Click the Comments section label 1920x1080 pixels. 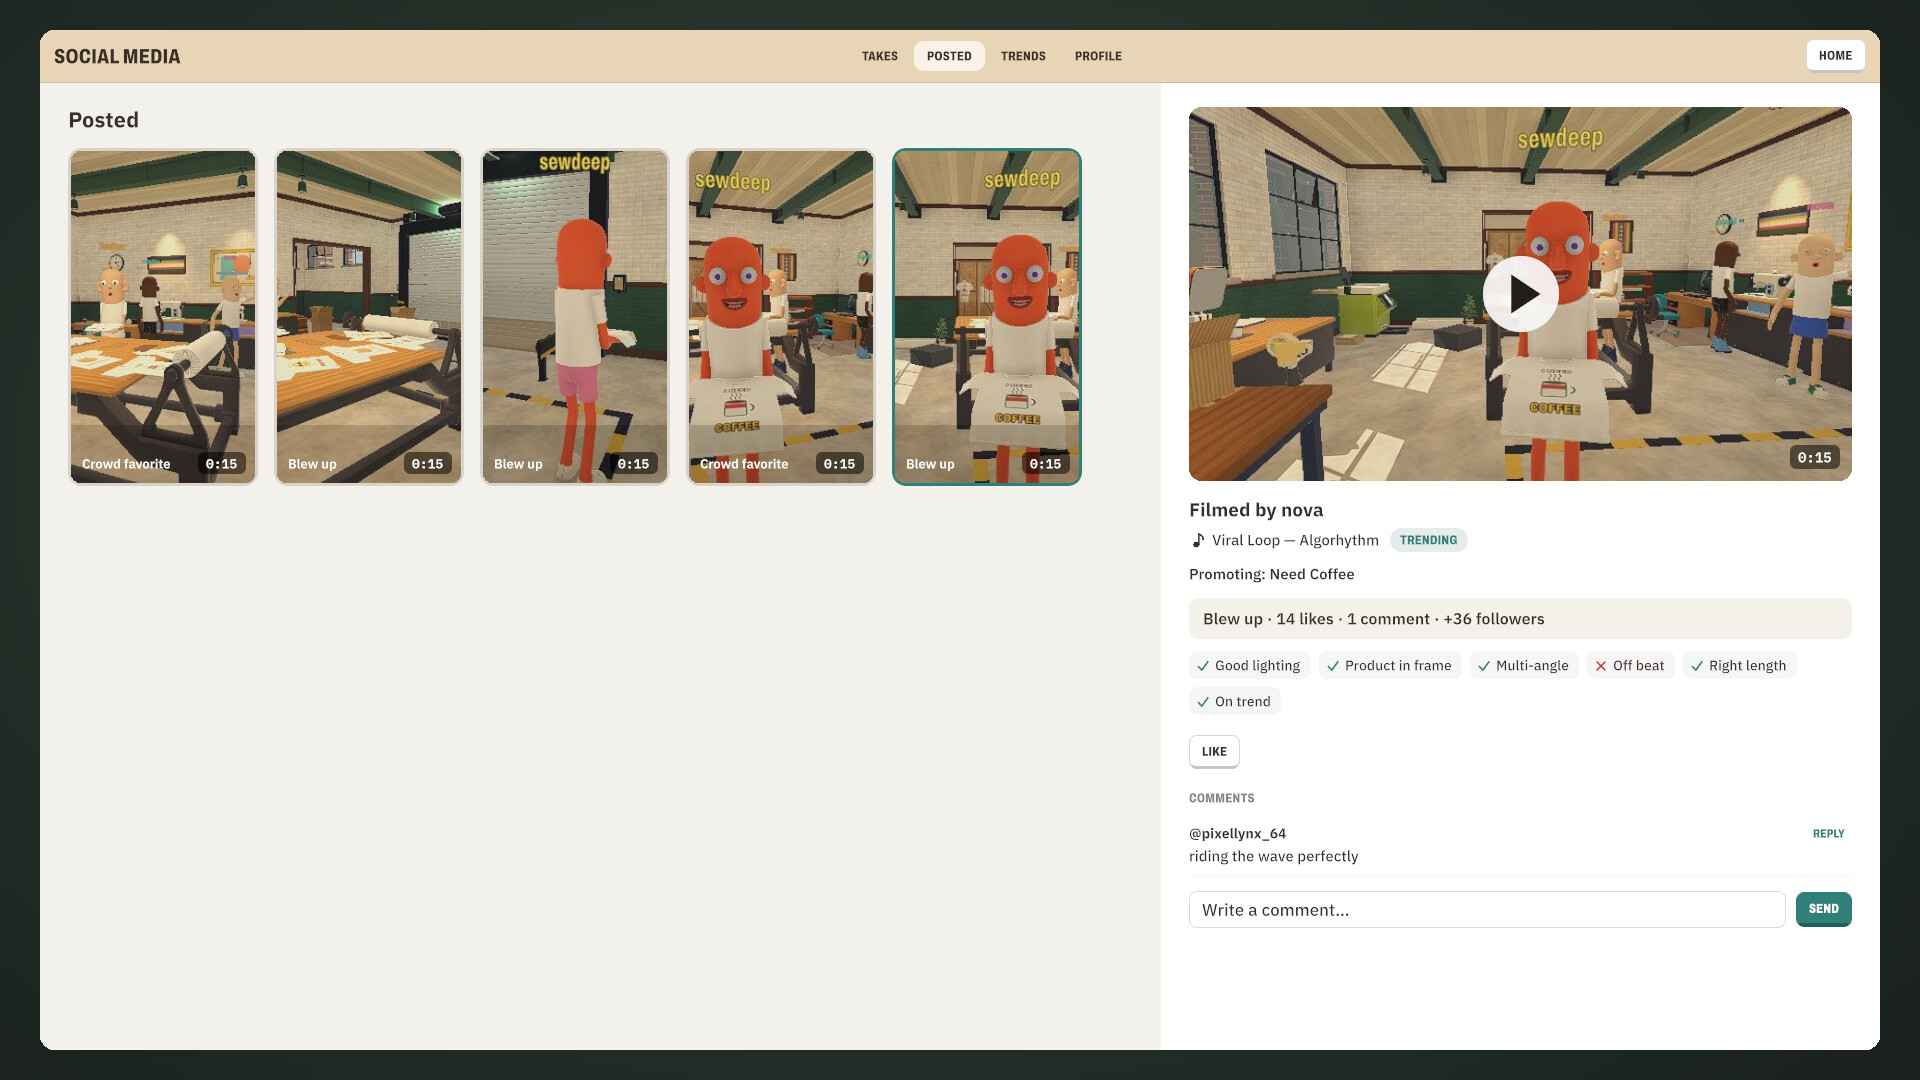tap(1221, 799)
